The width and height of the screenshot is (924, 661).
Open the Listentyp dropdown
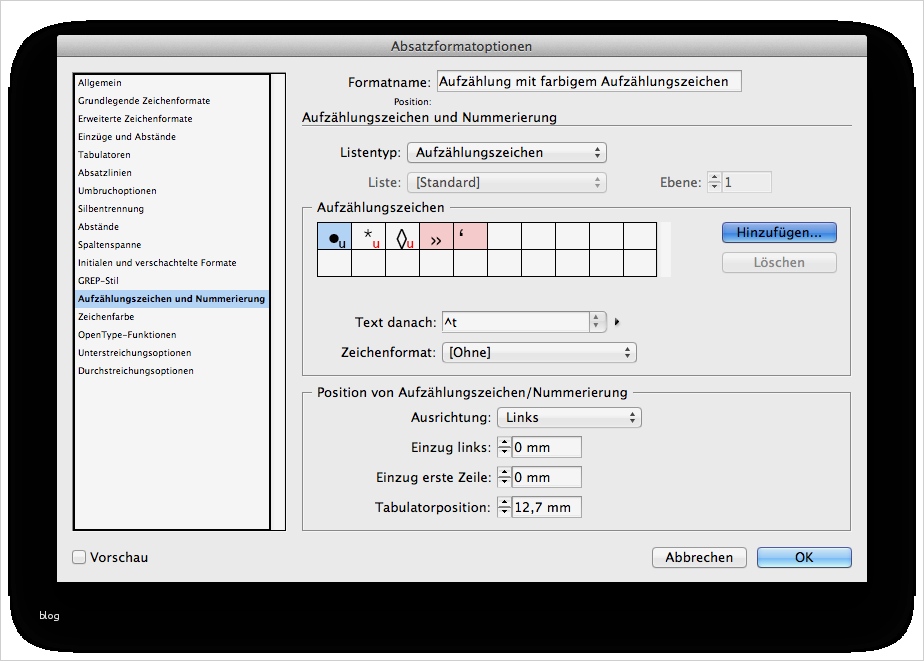coord(505,152)
